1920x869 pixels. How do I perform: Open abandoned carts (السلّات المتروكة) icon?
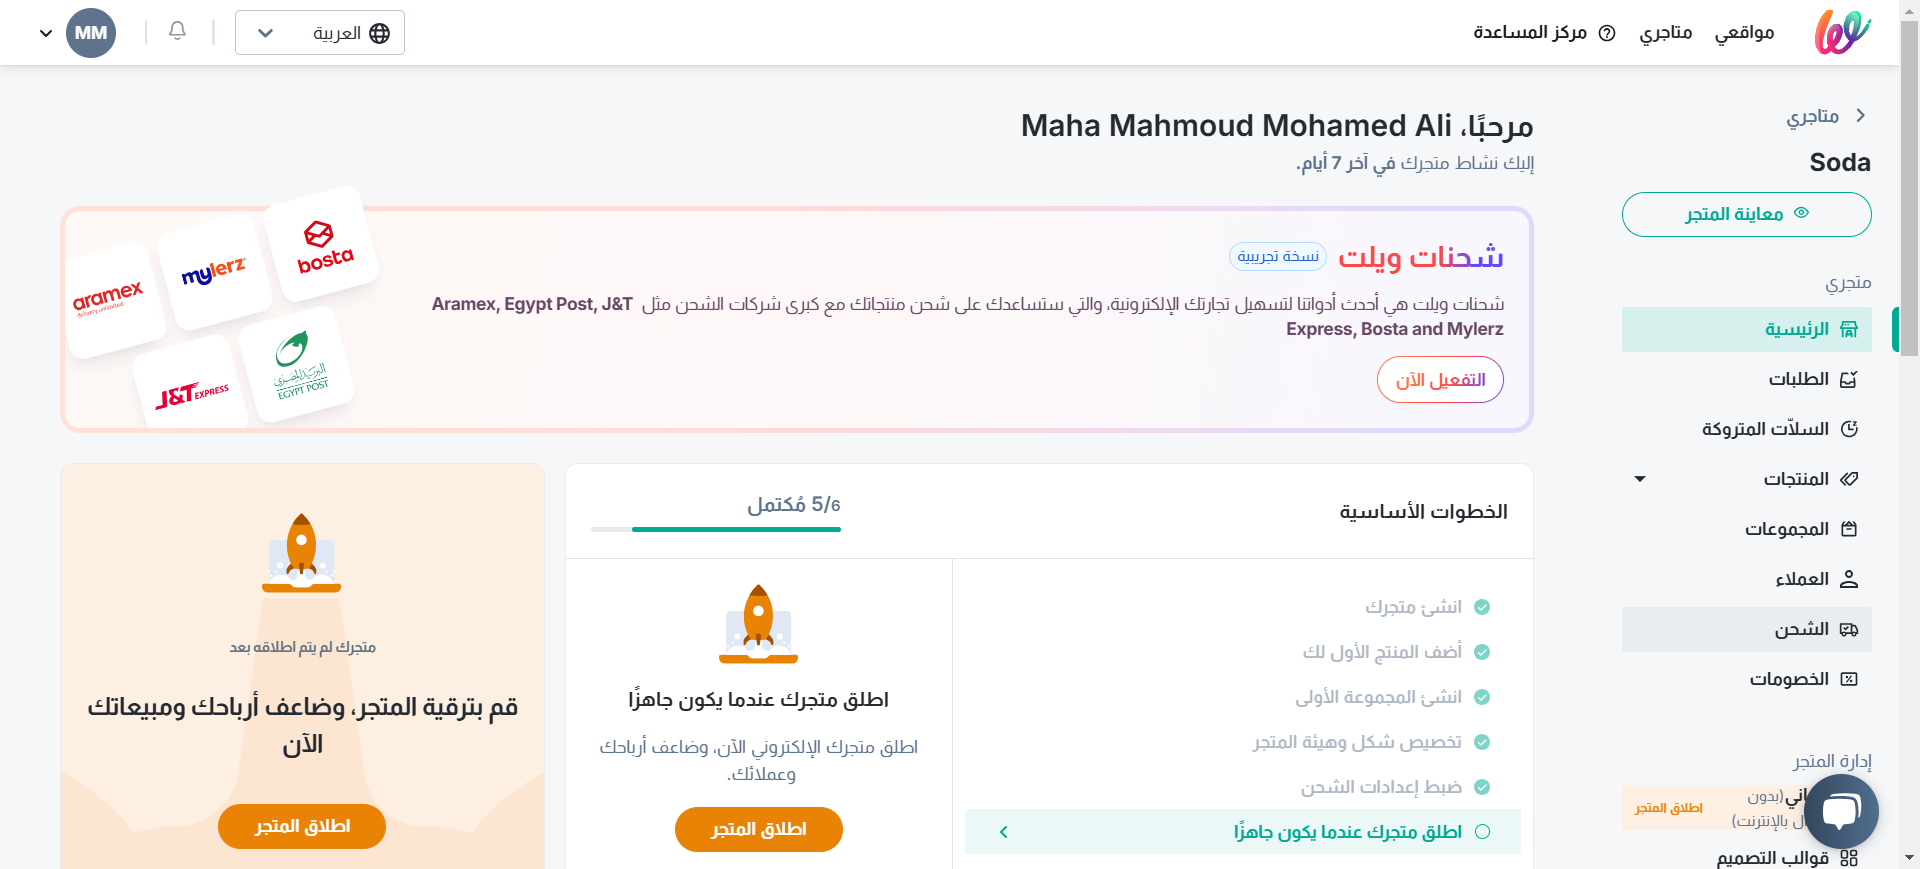(x=1849, y=429)
